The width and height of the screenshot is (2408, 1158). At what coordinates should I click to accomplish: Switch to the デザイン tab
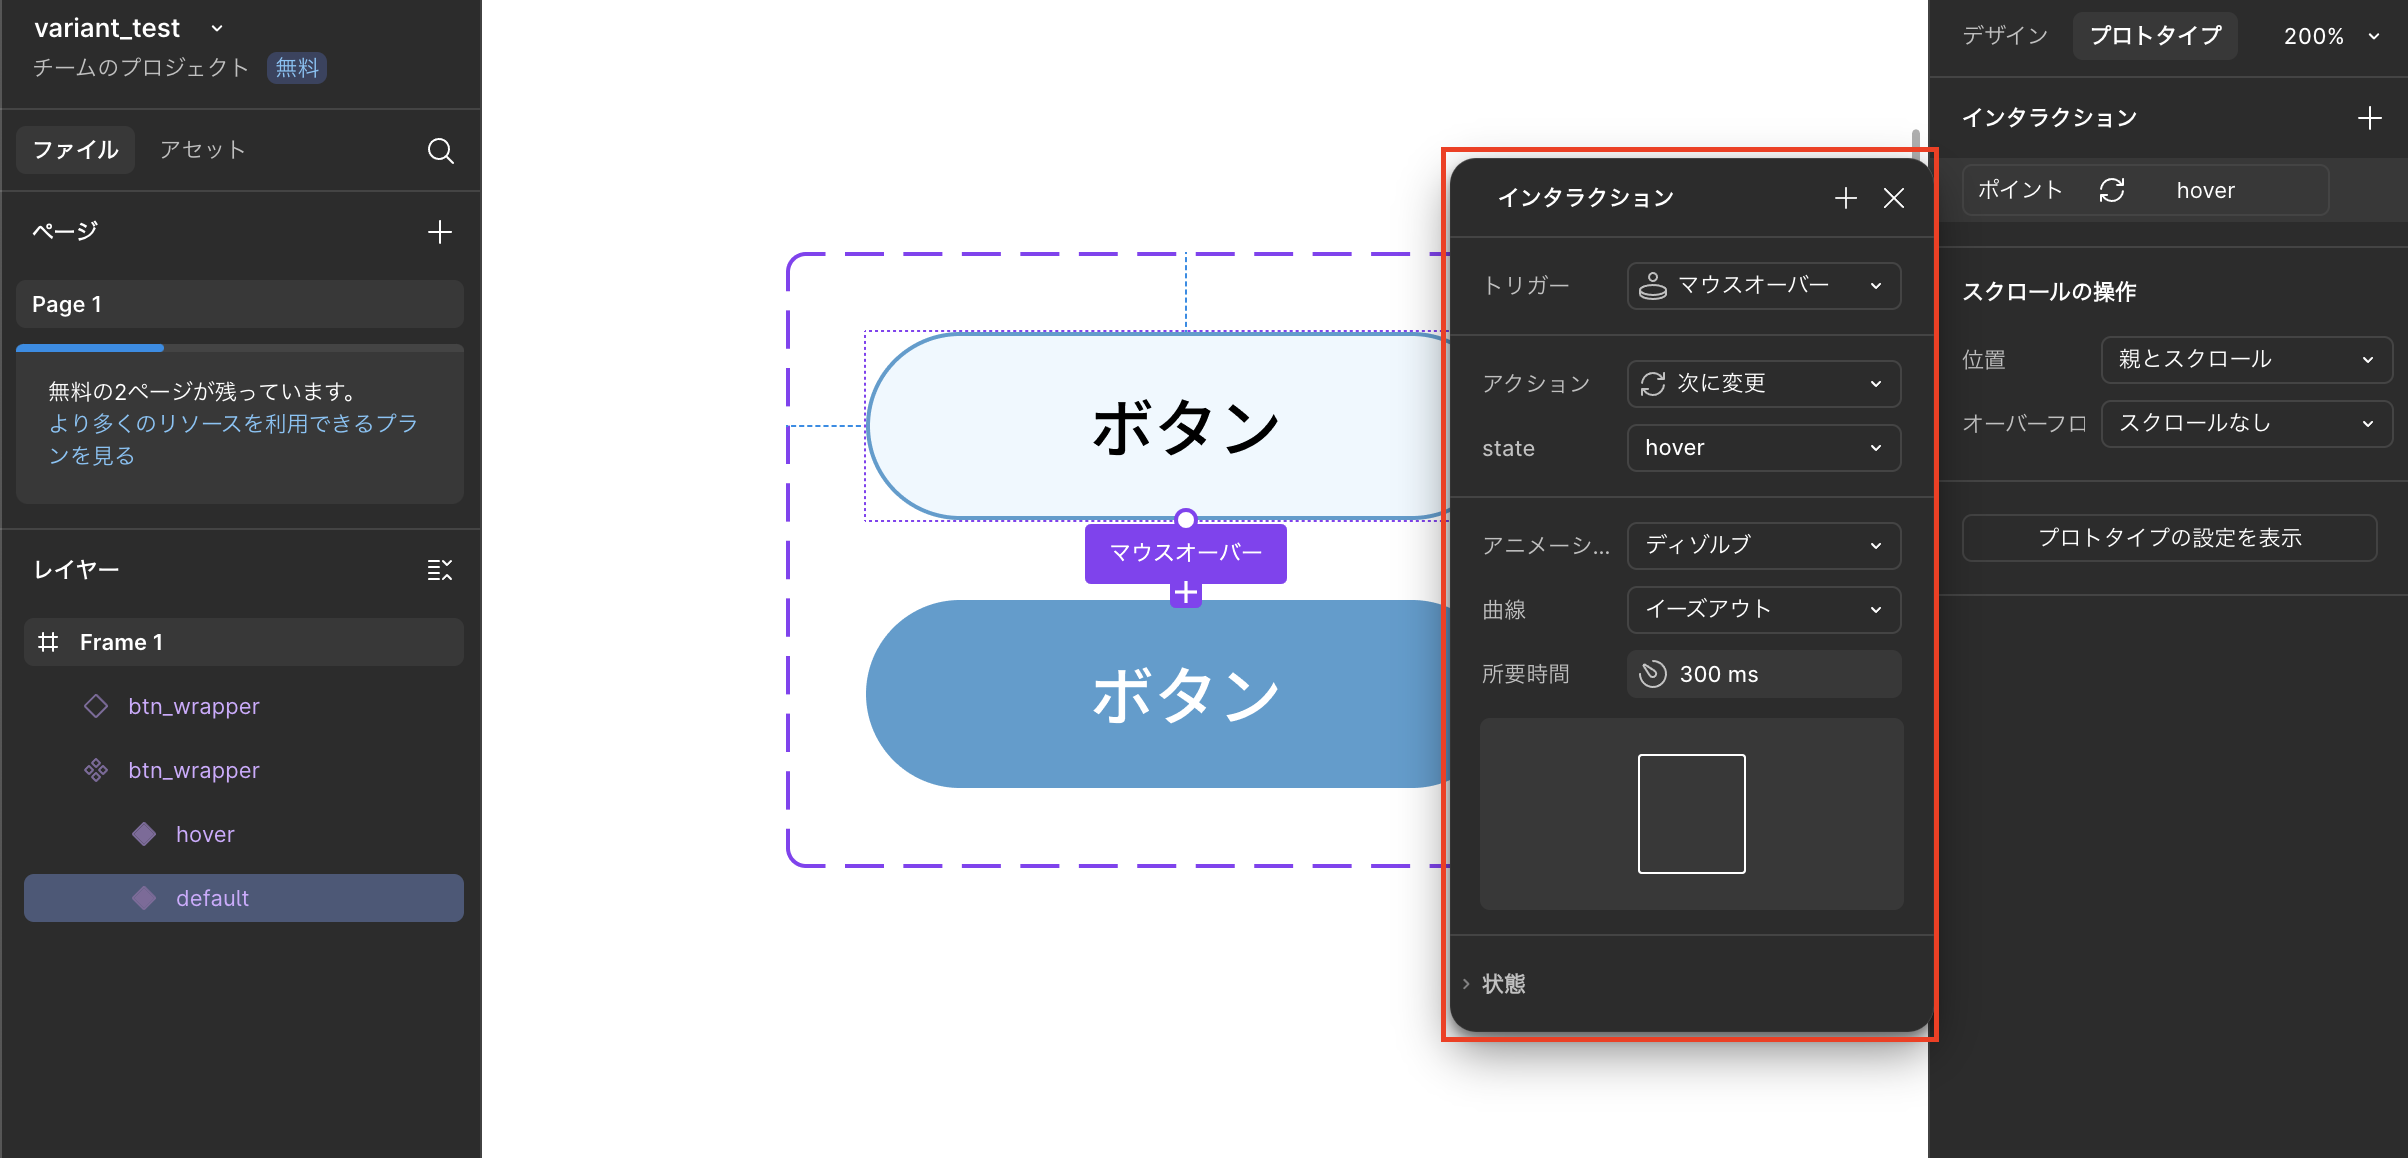click(2004, 36)
